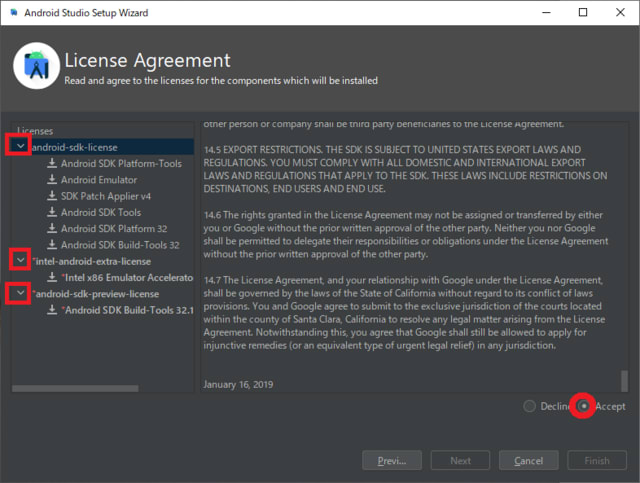Click the Android Studio icon in title bar
Image resolution: width=640 pixels, height=483 pixels.
(x=13, y=13)
